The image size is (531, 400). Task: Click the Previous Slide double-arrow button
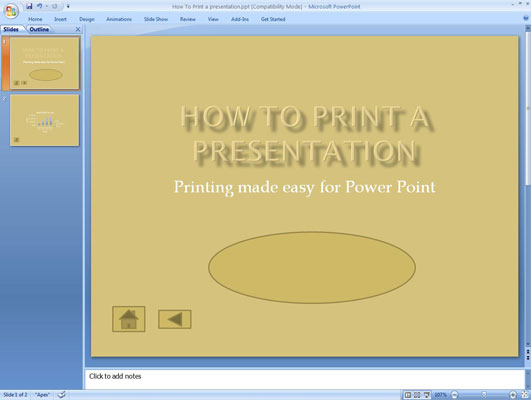click(528, 352)
